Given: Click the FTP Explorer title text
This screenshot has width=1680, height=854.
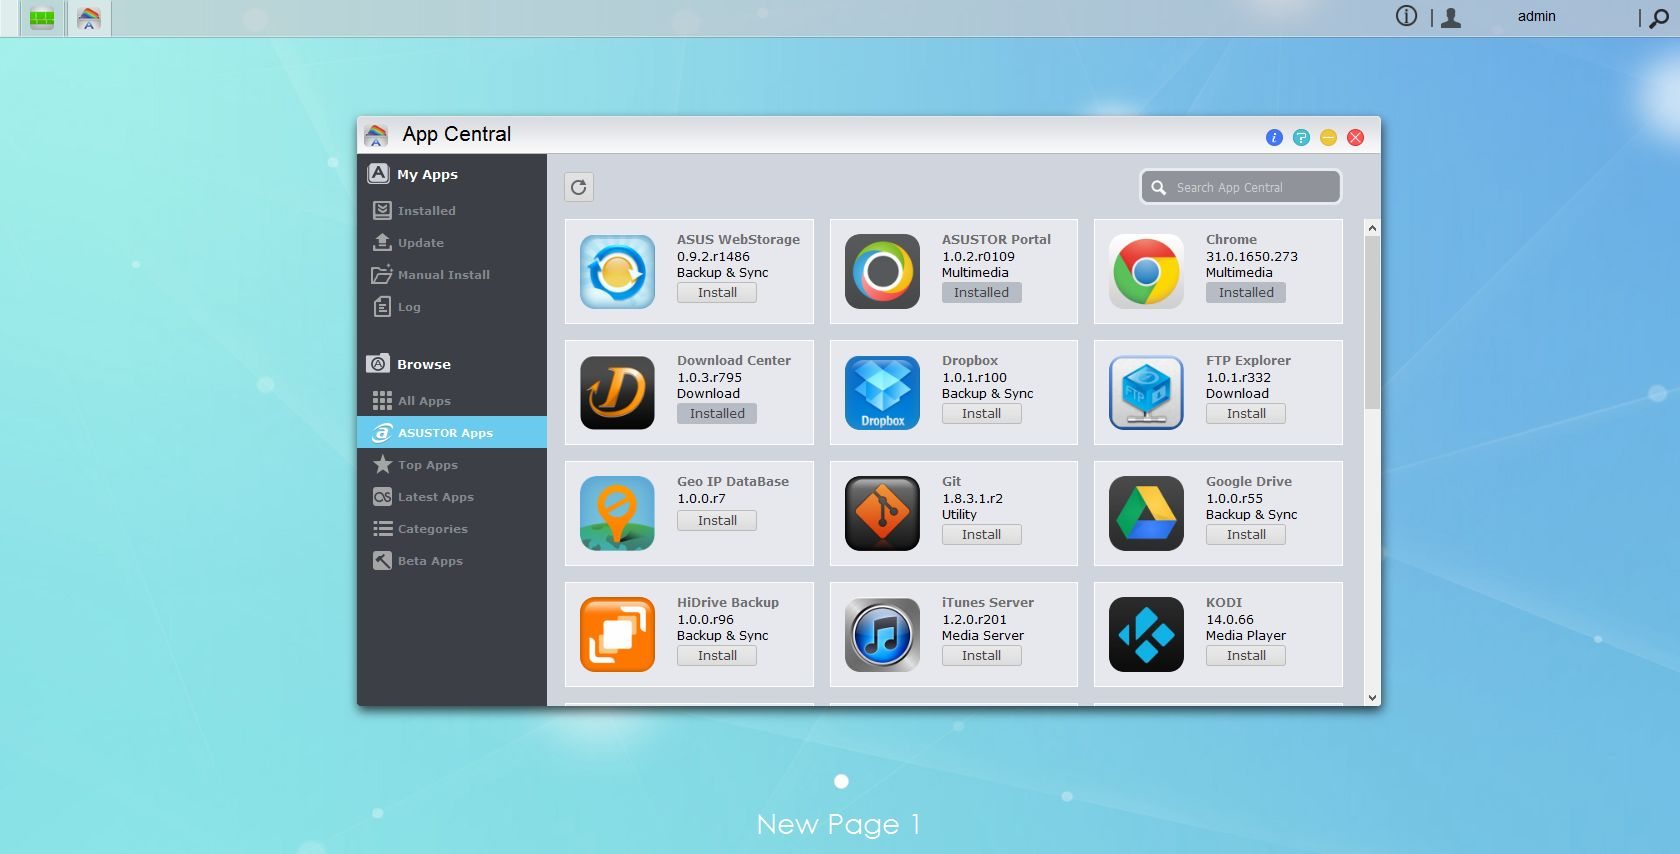Looking at the screenshot, I should pos(1248,361).
